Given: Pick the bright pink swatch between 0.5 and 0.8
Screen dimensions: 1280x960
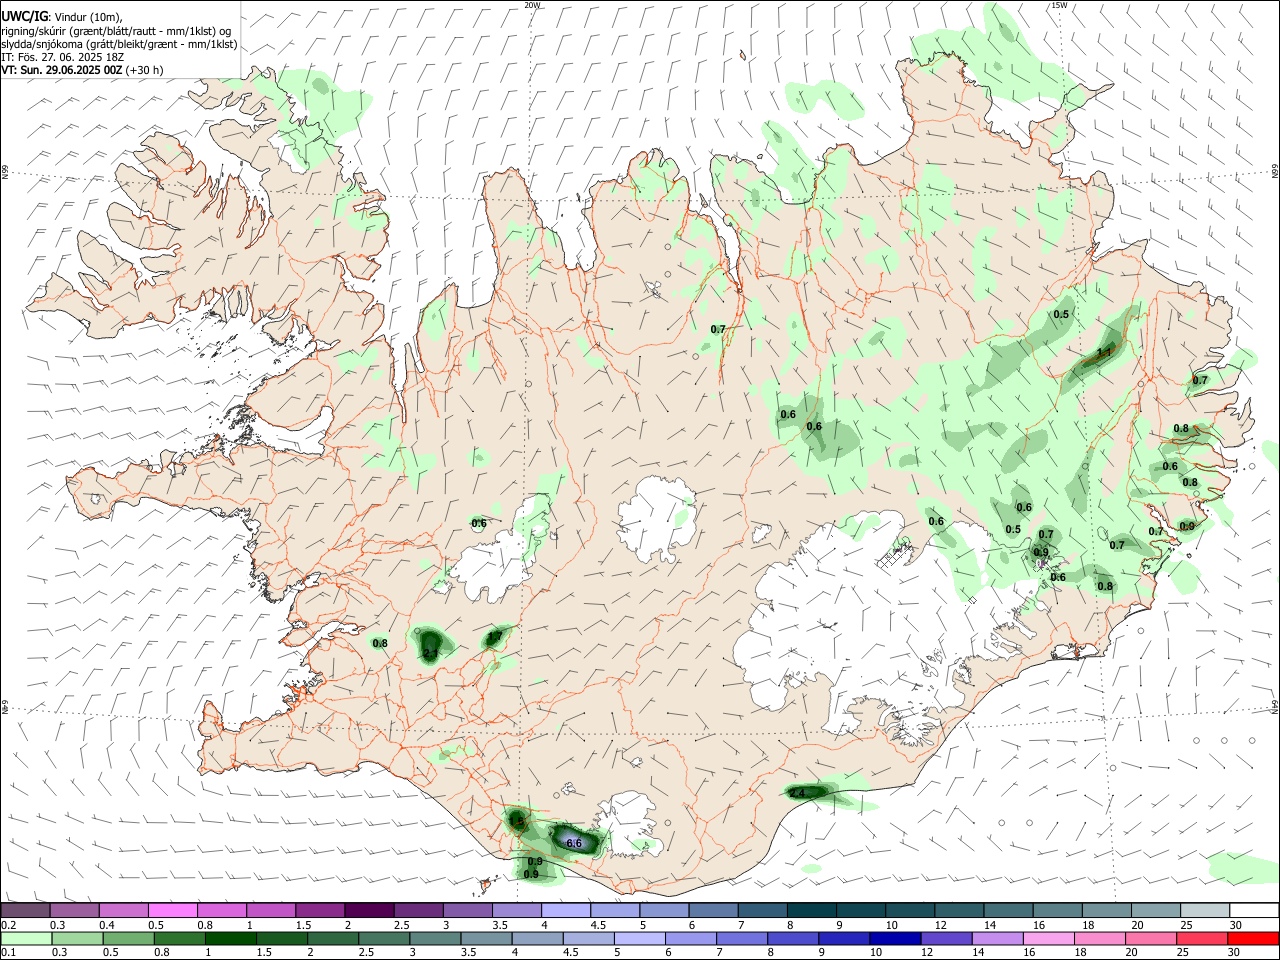Looking at the screenshot, I should point(172,910).
